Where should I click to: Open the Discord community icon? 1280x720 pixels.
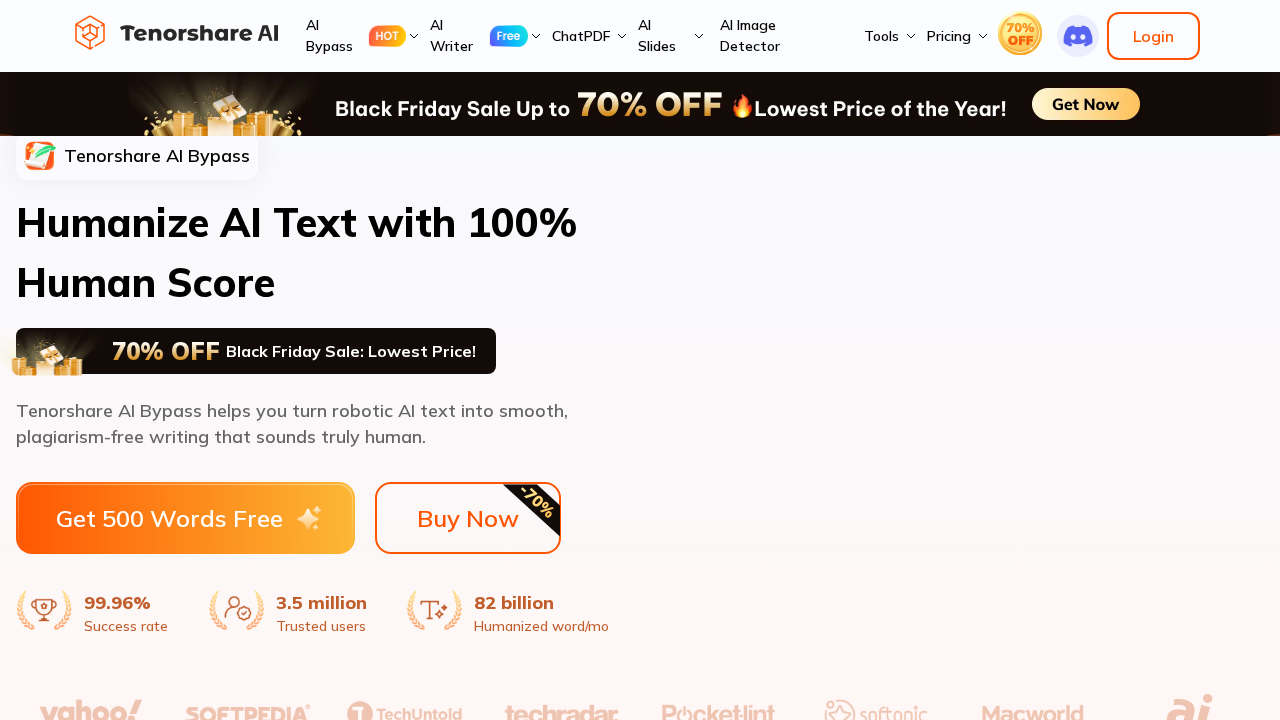click(1077, 36)
